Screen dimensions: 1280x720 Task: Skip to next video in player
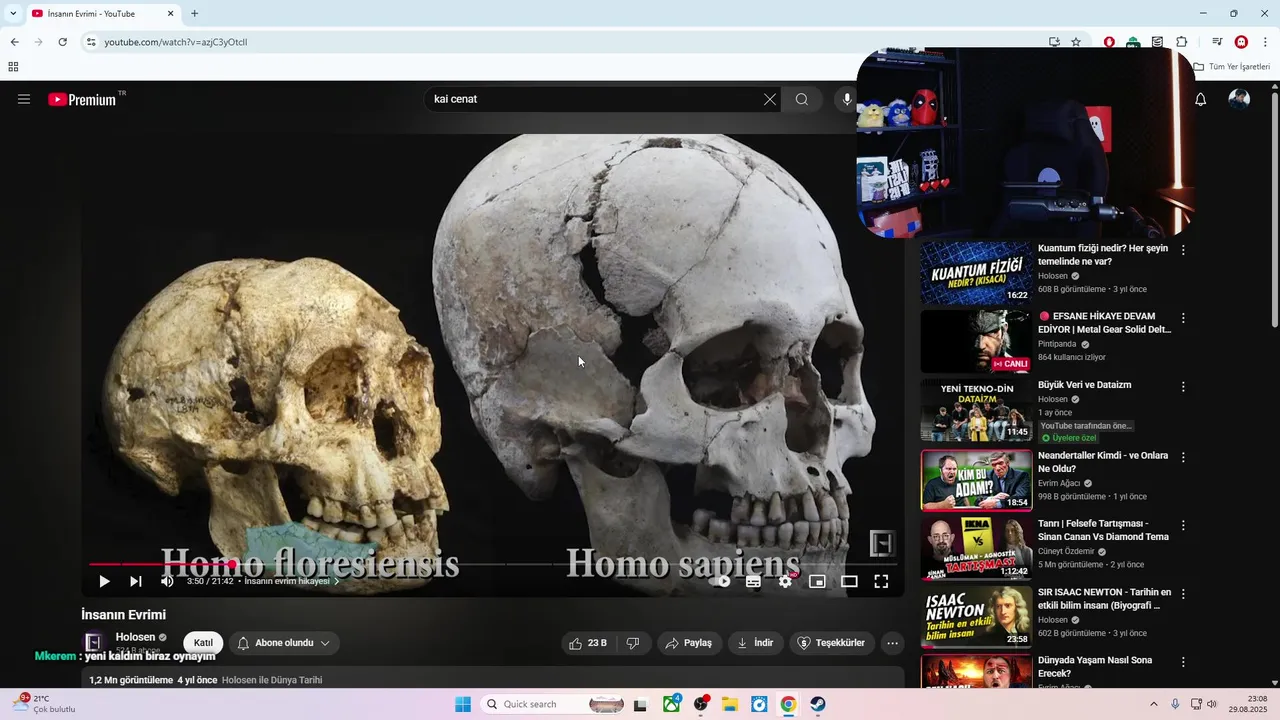click(x=136, y=581)
